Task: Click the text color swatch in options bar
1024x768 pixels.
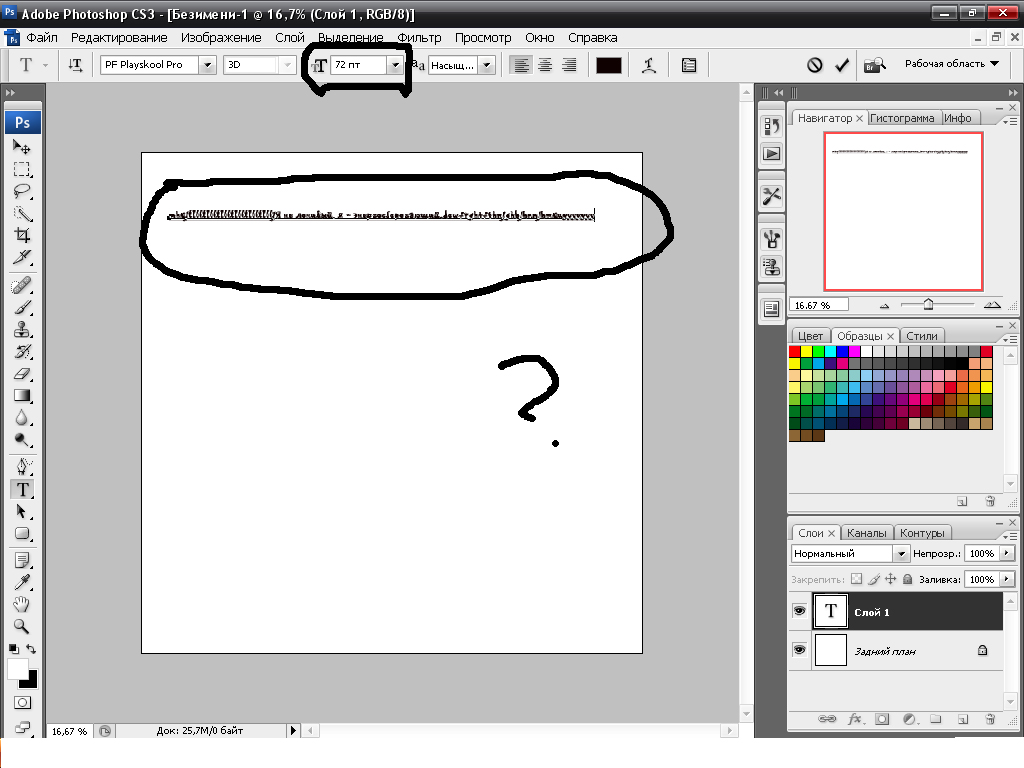Action: click(x=609, y=65)
